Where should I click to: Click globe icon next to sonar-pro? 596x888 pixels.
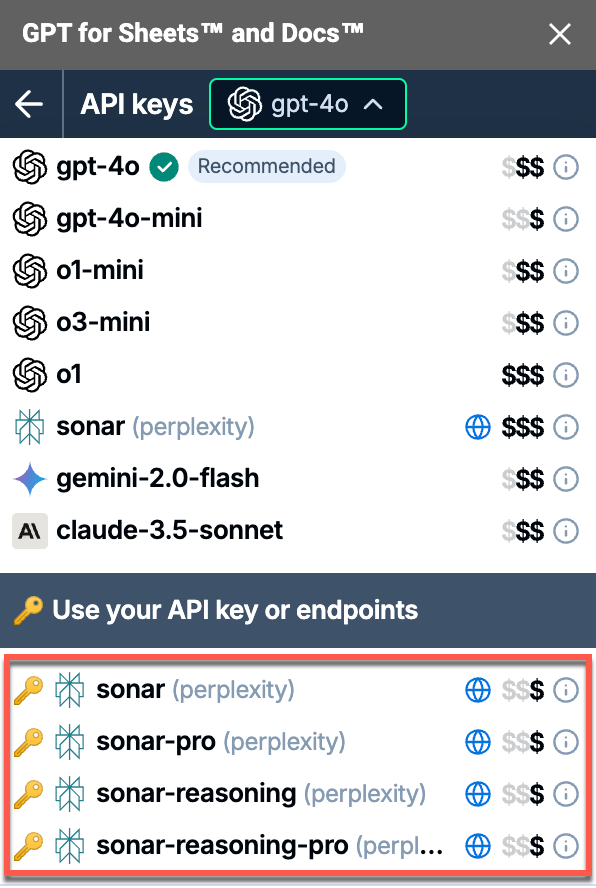pos(478,742)
